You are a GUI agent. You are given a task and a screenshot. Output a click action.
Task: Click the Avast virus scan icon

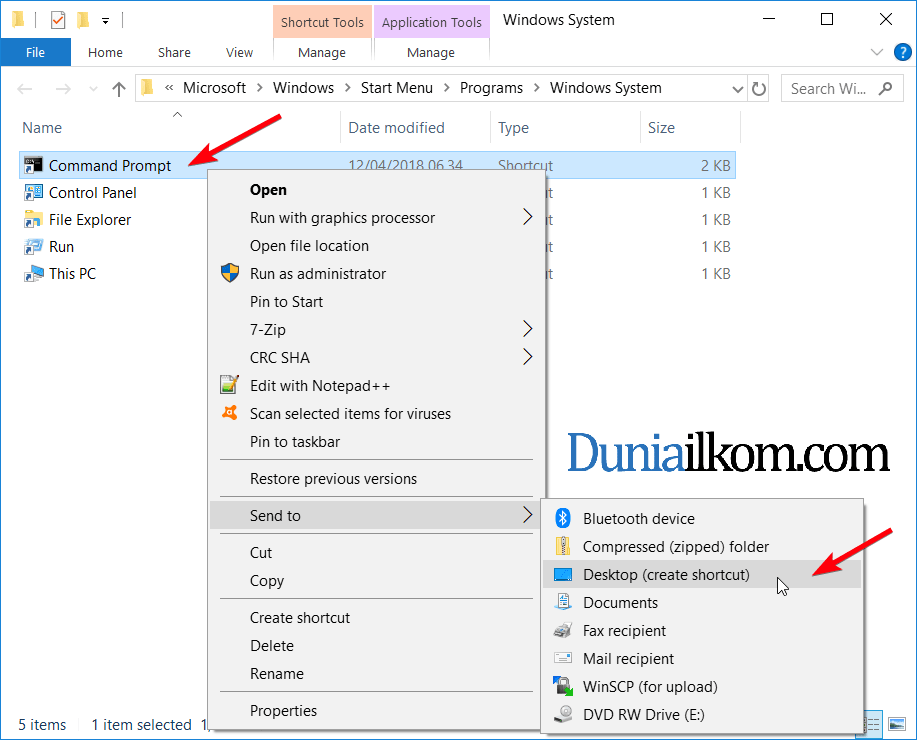pyautogui.click(x=229, y=413)
